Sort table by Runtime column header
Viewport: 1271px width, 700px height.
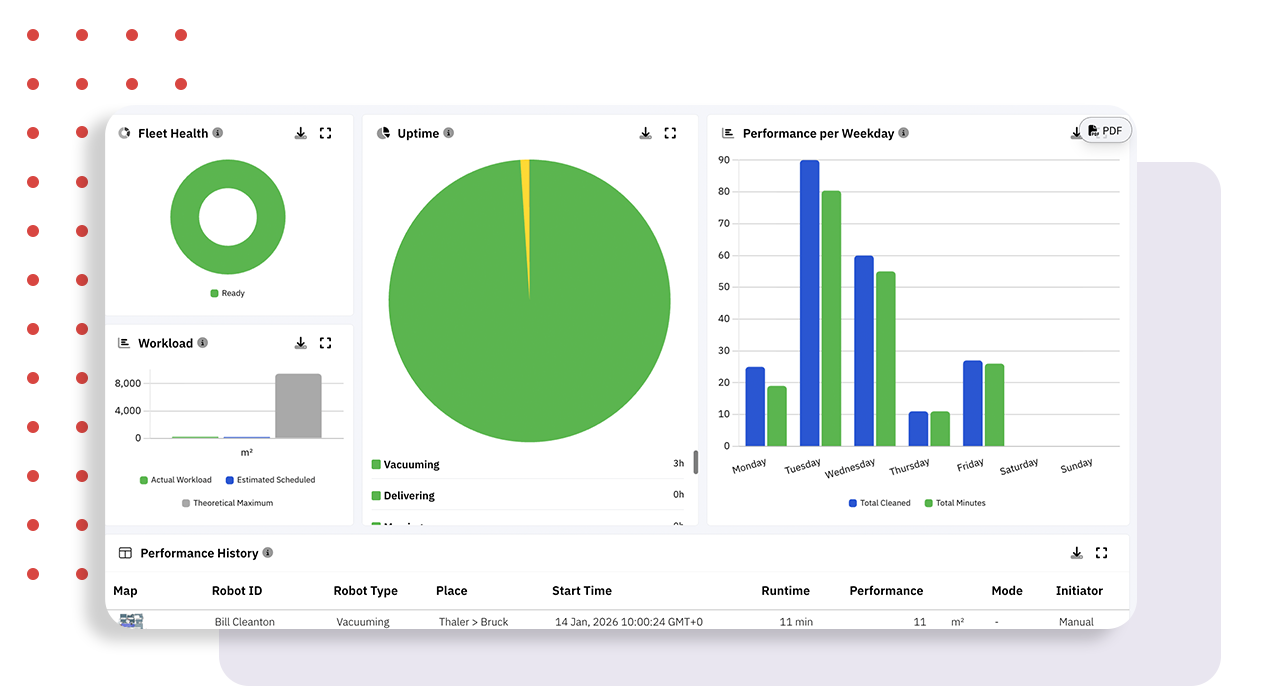click(785, 591)
